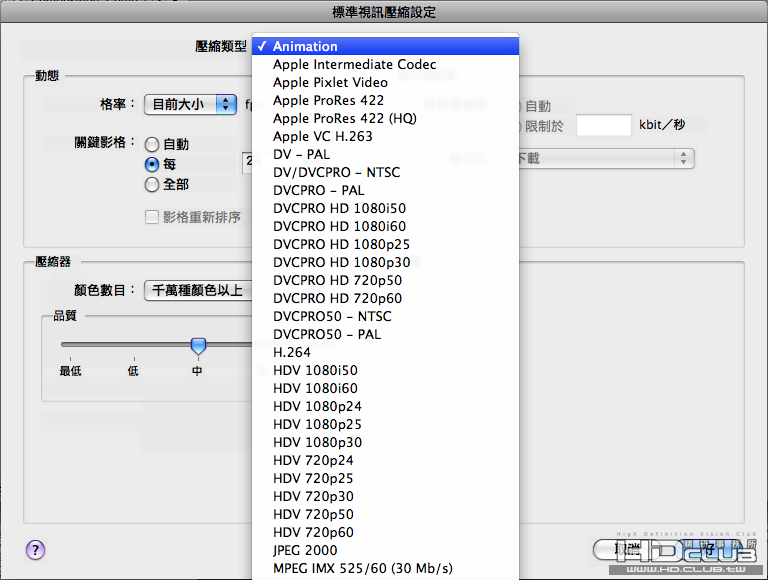This screenshot has height=580, width=768.
Task: Click the keyframe interval number field
Action: 248,163
